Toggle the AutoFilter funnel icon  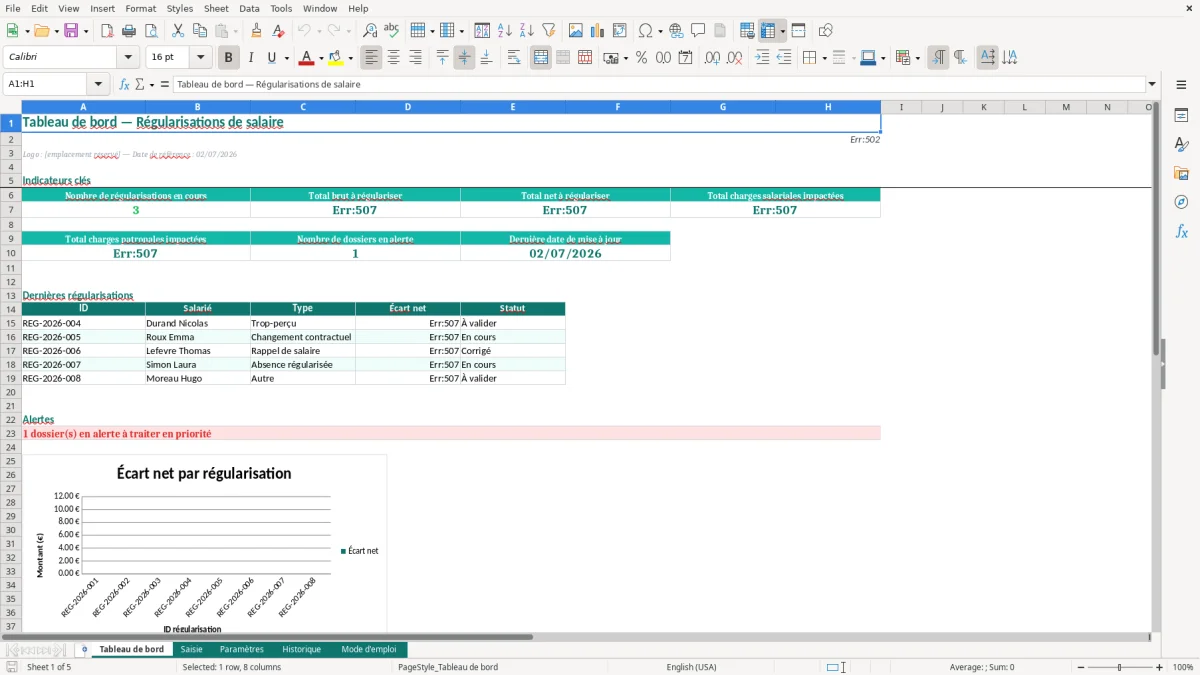(549, 31)
